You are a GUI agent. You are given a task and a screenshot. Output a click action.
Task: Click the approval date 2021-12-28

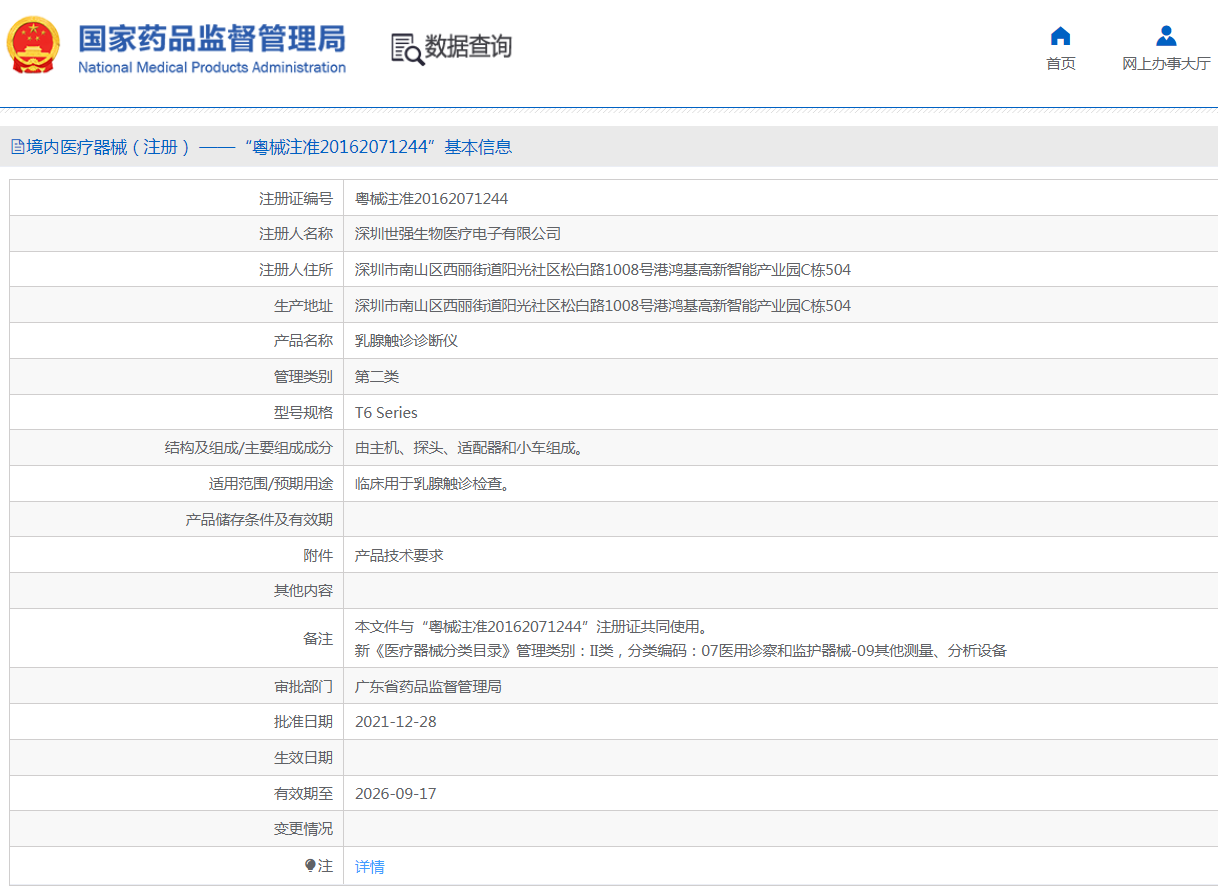click(x=396, y=722)
